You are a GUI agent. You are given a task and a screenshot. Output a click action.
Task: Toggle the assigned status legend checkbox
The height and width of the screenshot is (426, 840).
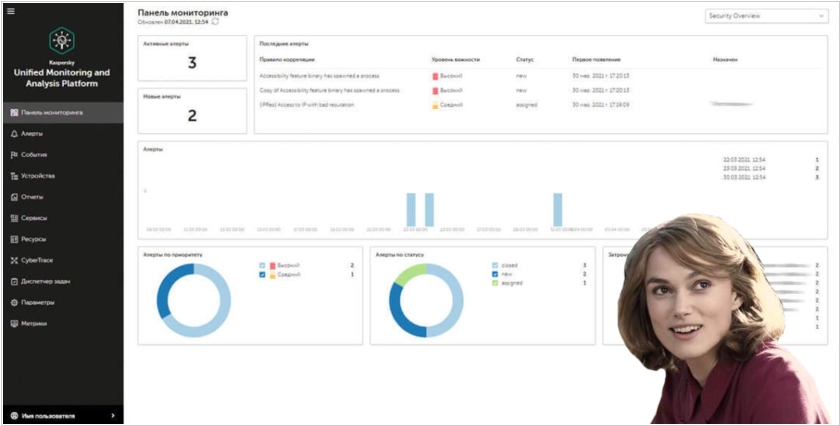tap(495, 283)
